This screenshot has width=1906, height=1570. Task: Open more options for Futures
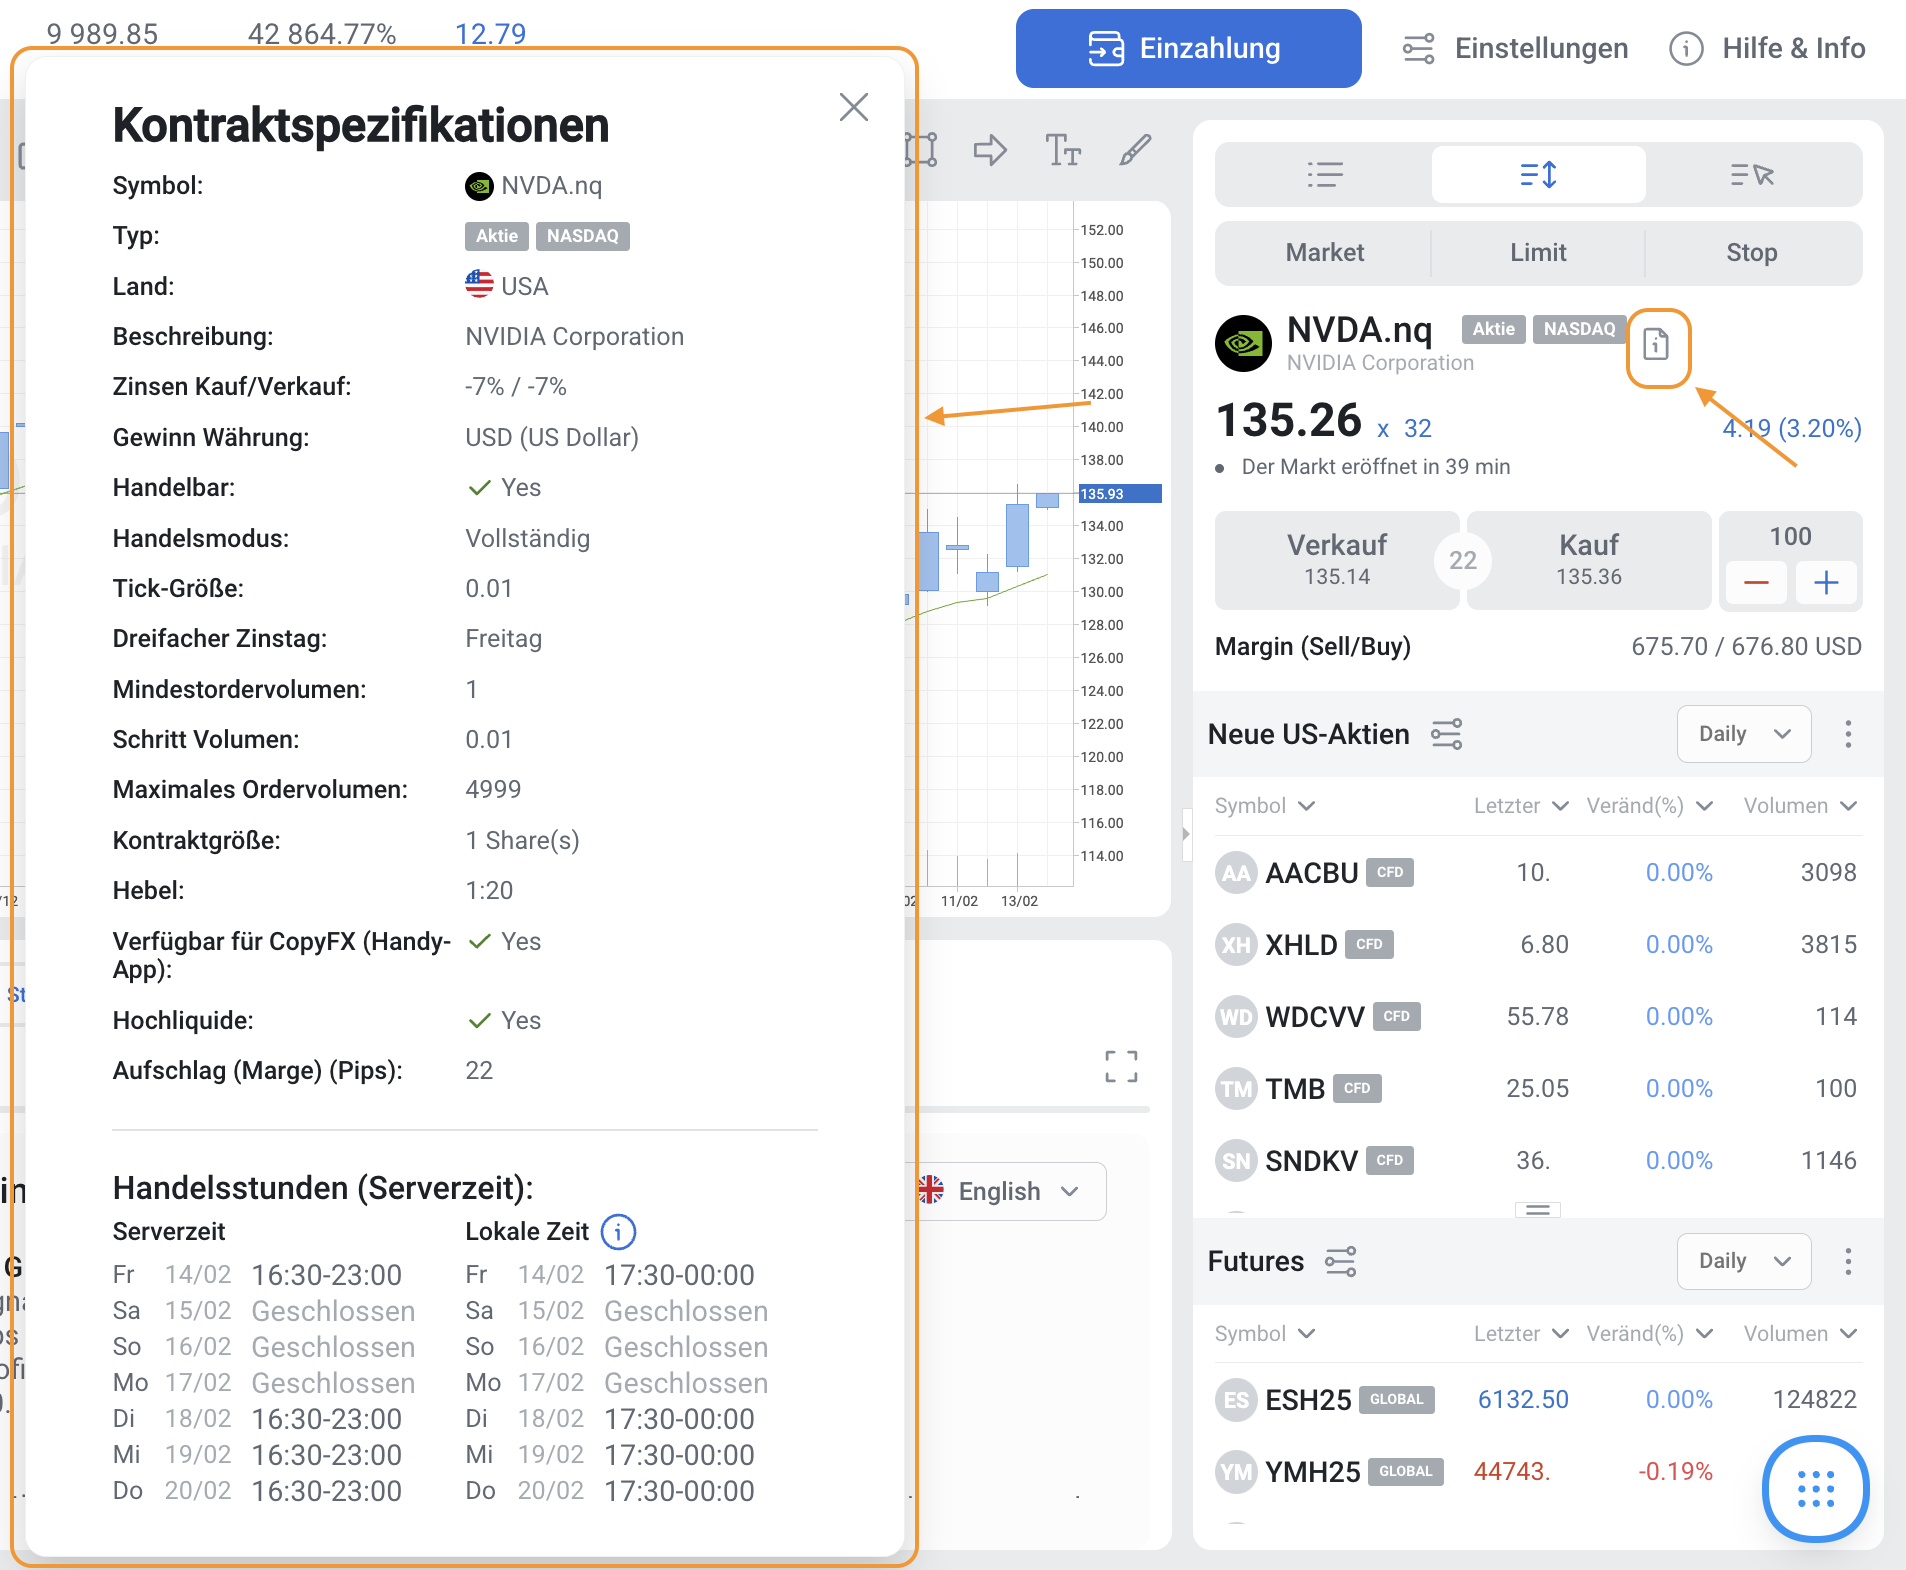click(x=1847, y=1261)
